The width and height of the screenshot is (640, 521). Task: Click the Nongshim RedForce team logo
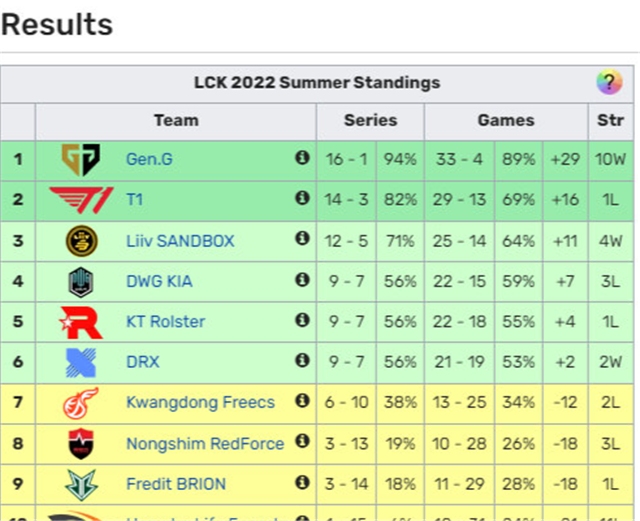pyautogui.click(x=80, y=443)
